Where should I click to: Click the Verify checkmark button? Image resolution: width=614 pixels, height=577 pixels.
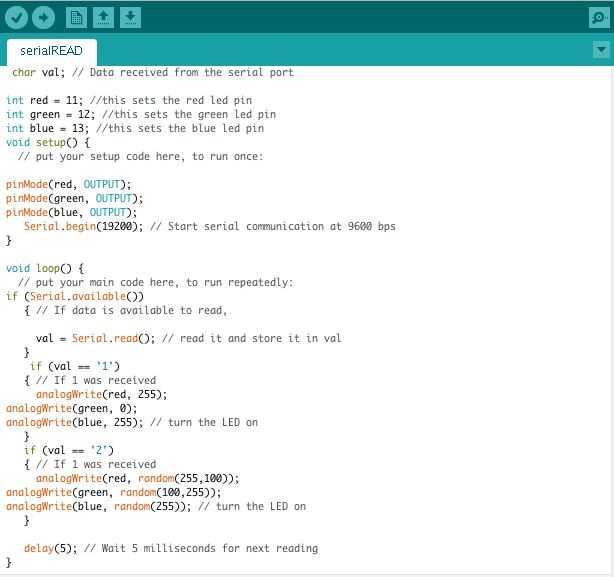tap(16, 18)
